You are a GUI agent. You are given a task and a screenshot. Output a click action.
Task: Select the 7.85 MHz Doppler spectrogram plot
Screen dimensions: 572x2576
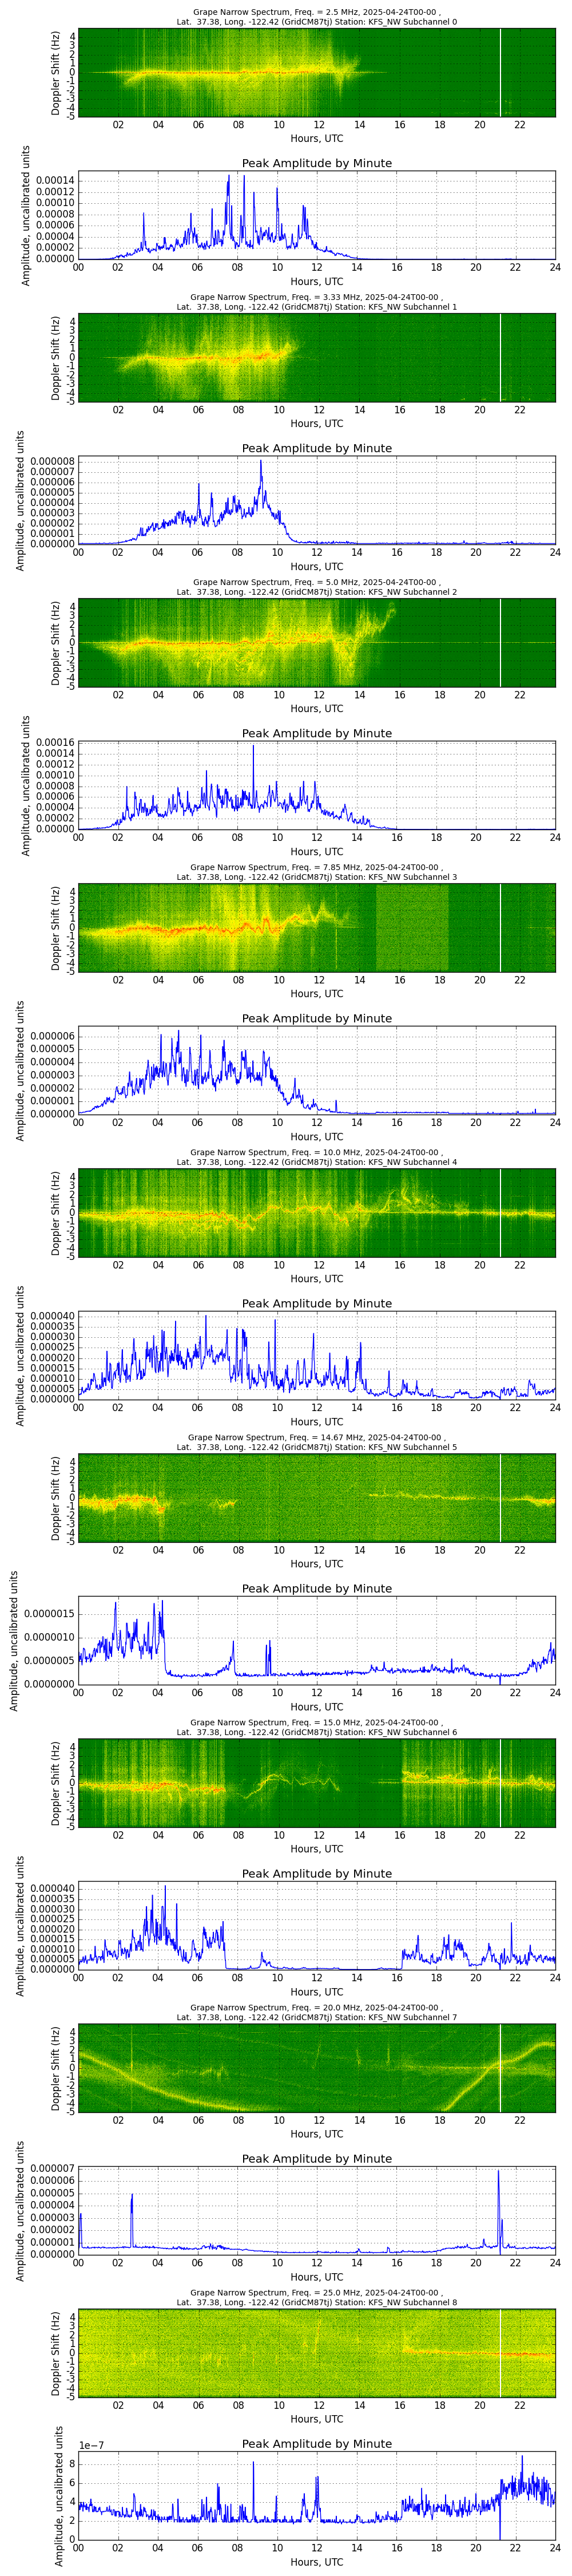coord(317,927)
